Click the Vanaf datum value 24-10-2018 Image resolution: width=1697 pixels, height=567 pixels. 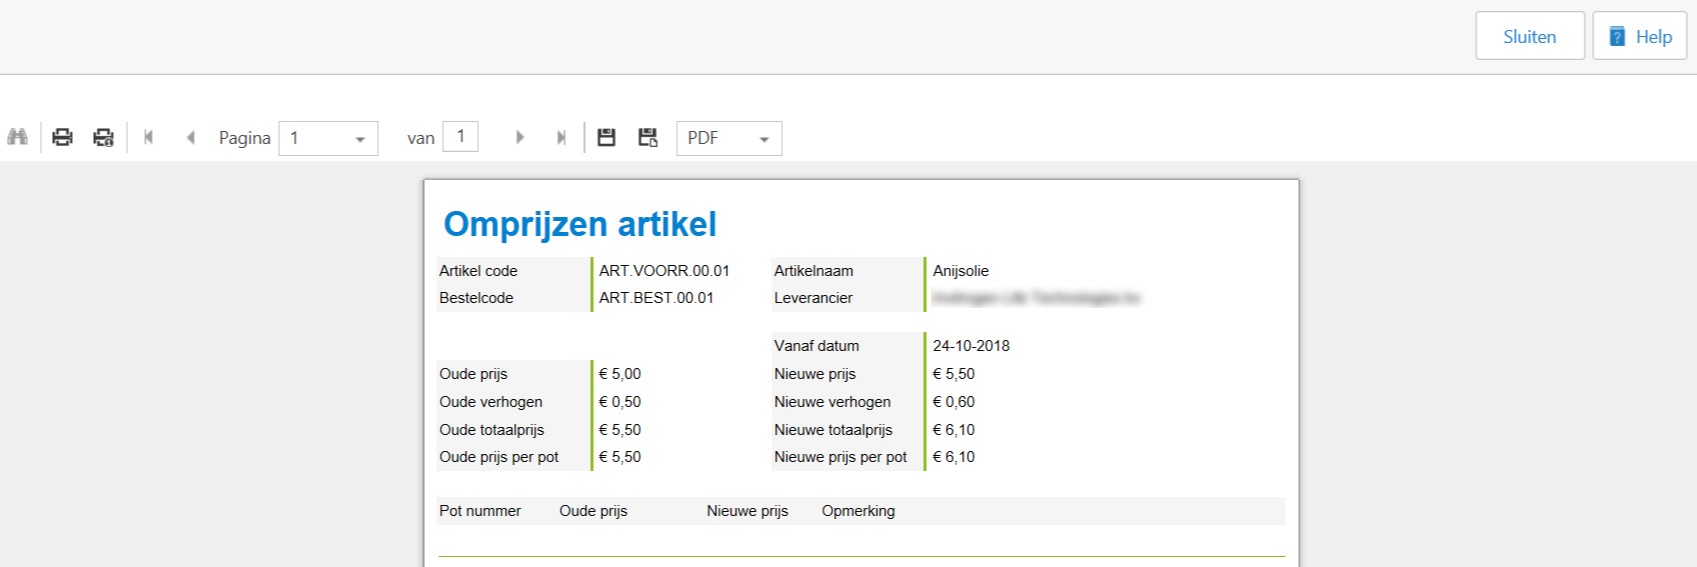pos(971,346)
